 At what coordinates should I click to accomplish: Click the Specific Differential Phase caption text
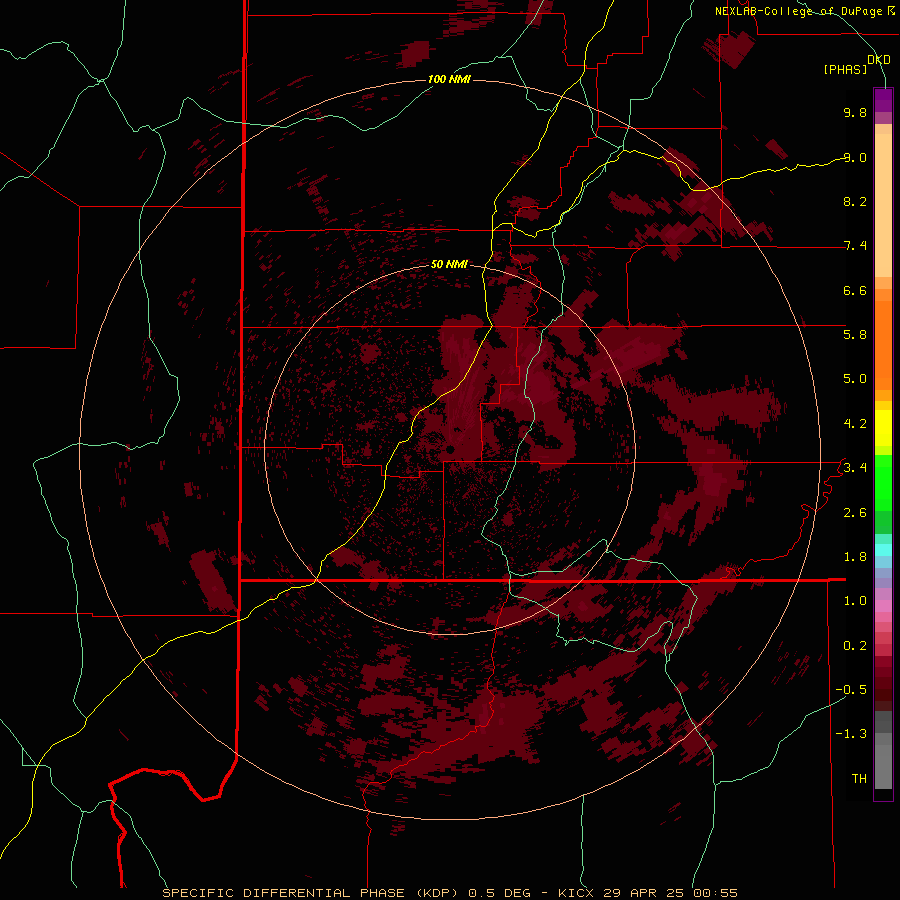(x=449, y=893)
